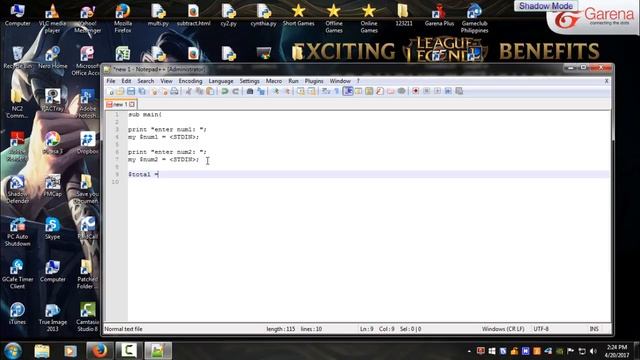Viewport: 640px width, 360px height.
Task: Click the Close document toolbar icon
Action: pos(154,91)
